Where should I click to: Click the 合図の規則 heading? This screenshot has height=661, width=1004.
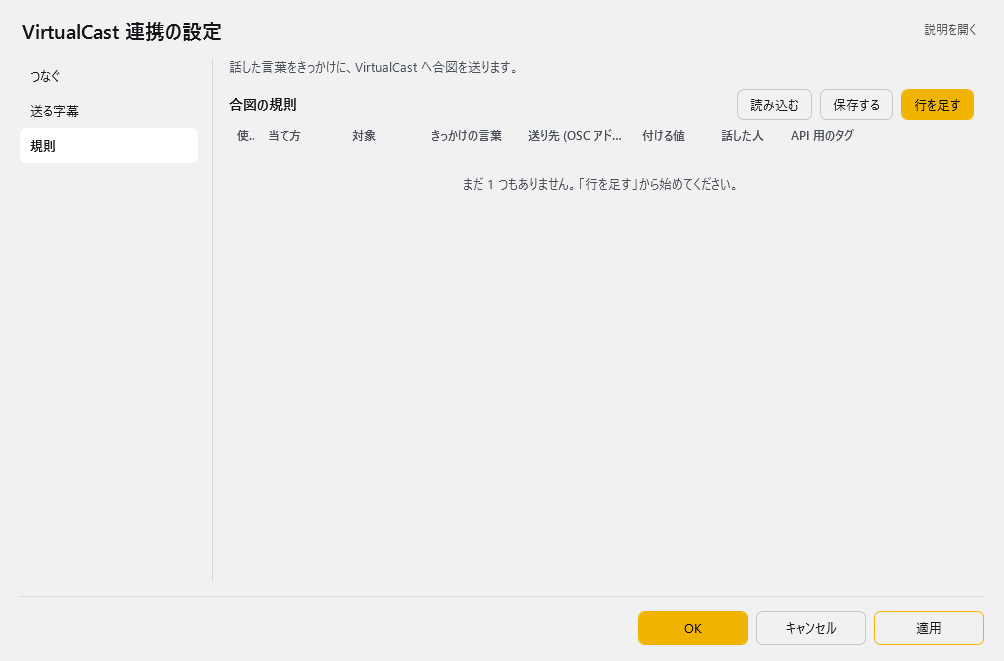coord(263,104)
